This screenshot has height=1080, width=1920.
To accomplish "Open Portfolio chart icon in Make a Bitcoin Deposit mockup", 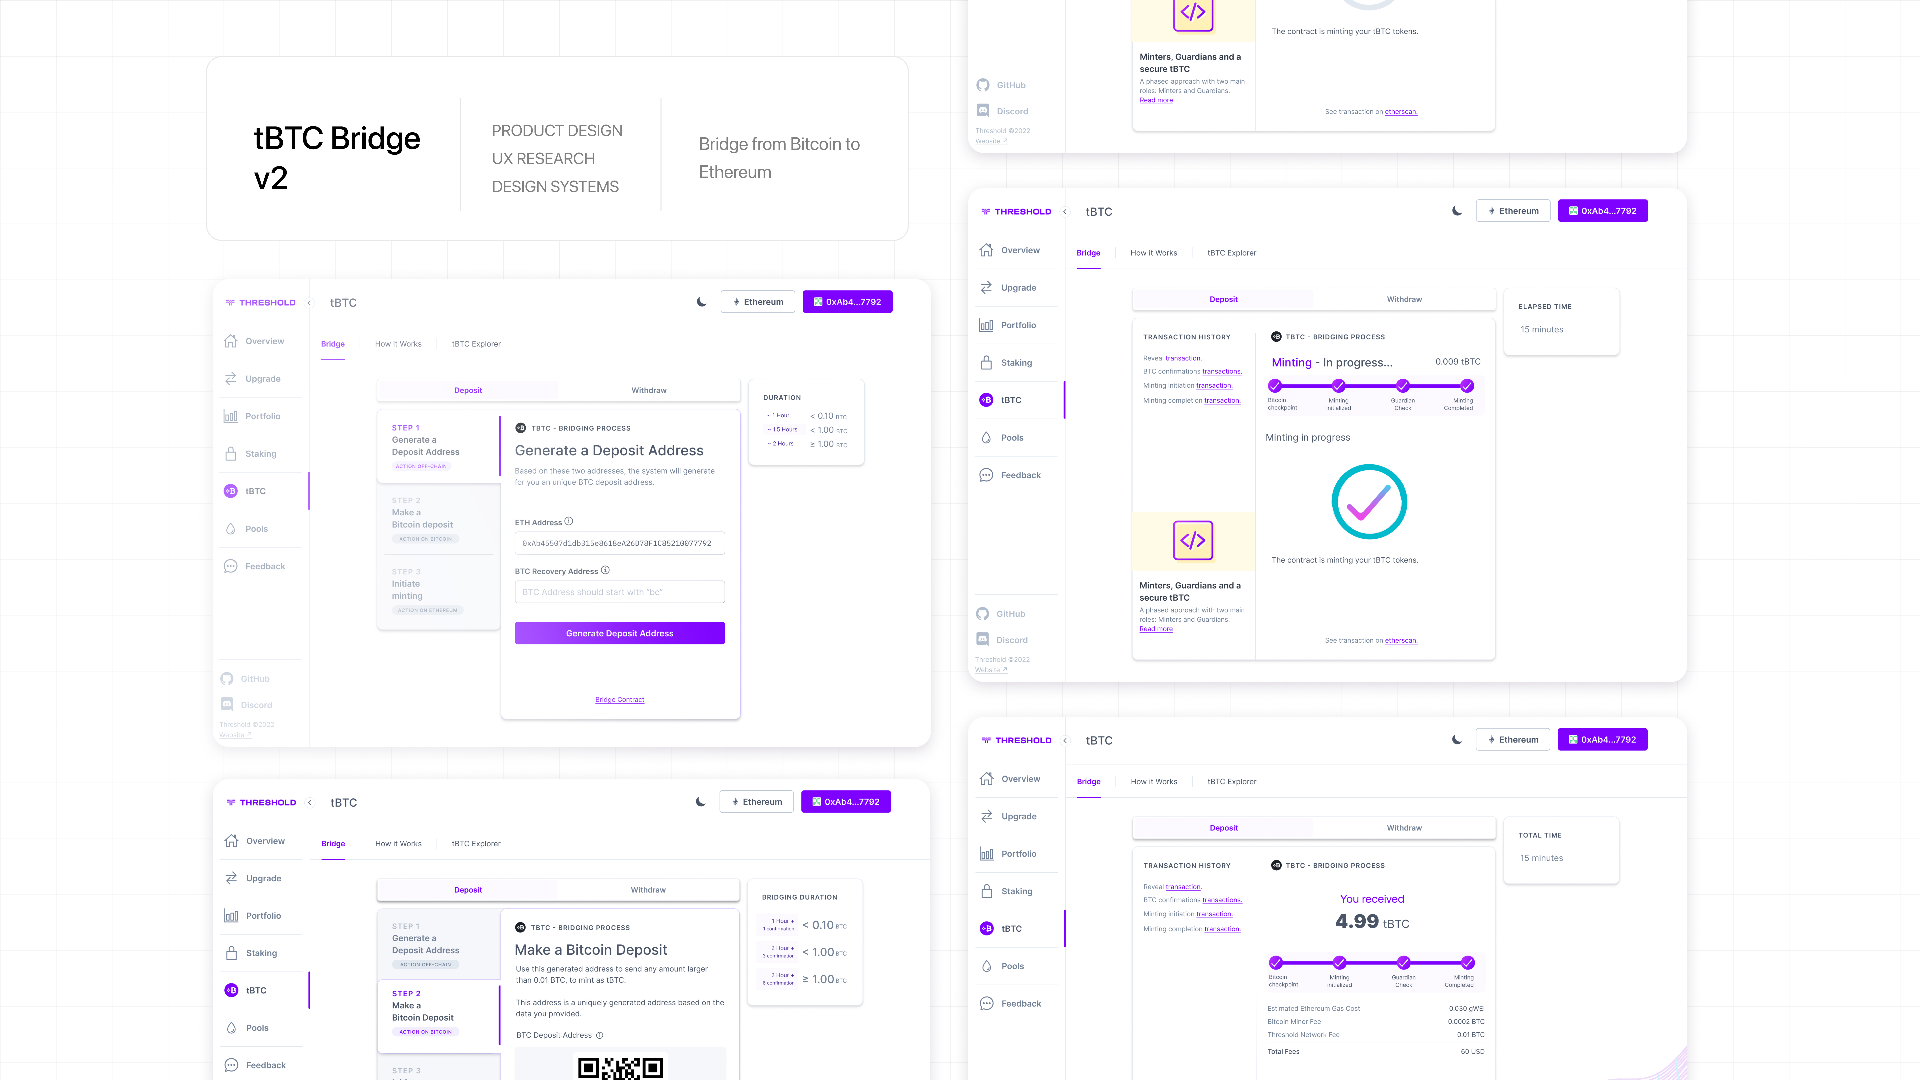I will 232,916.
